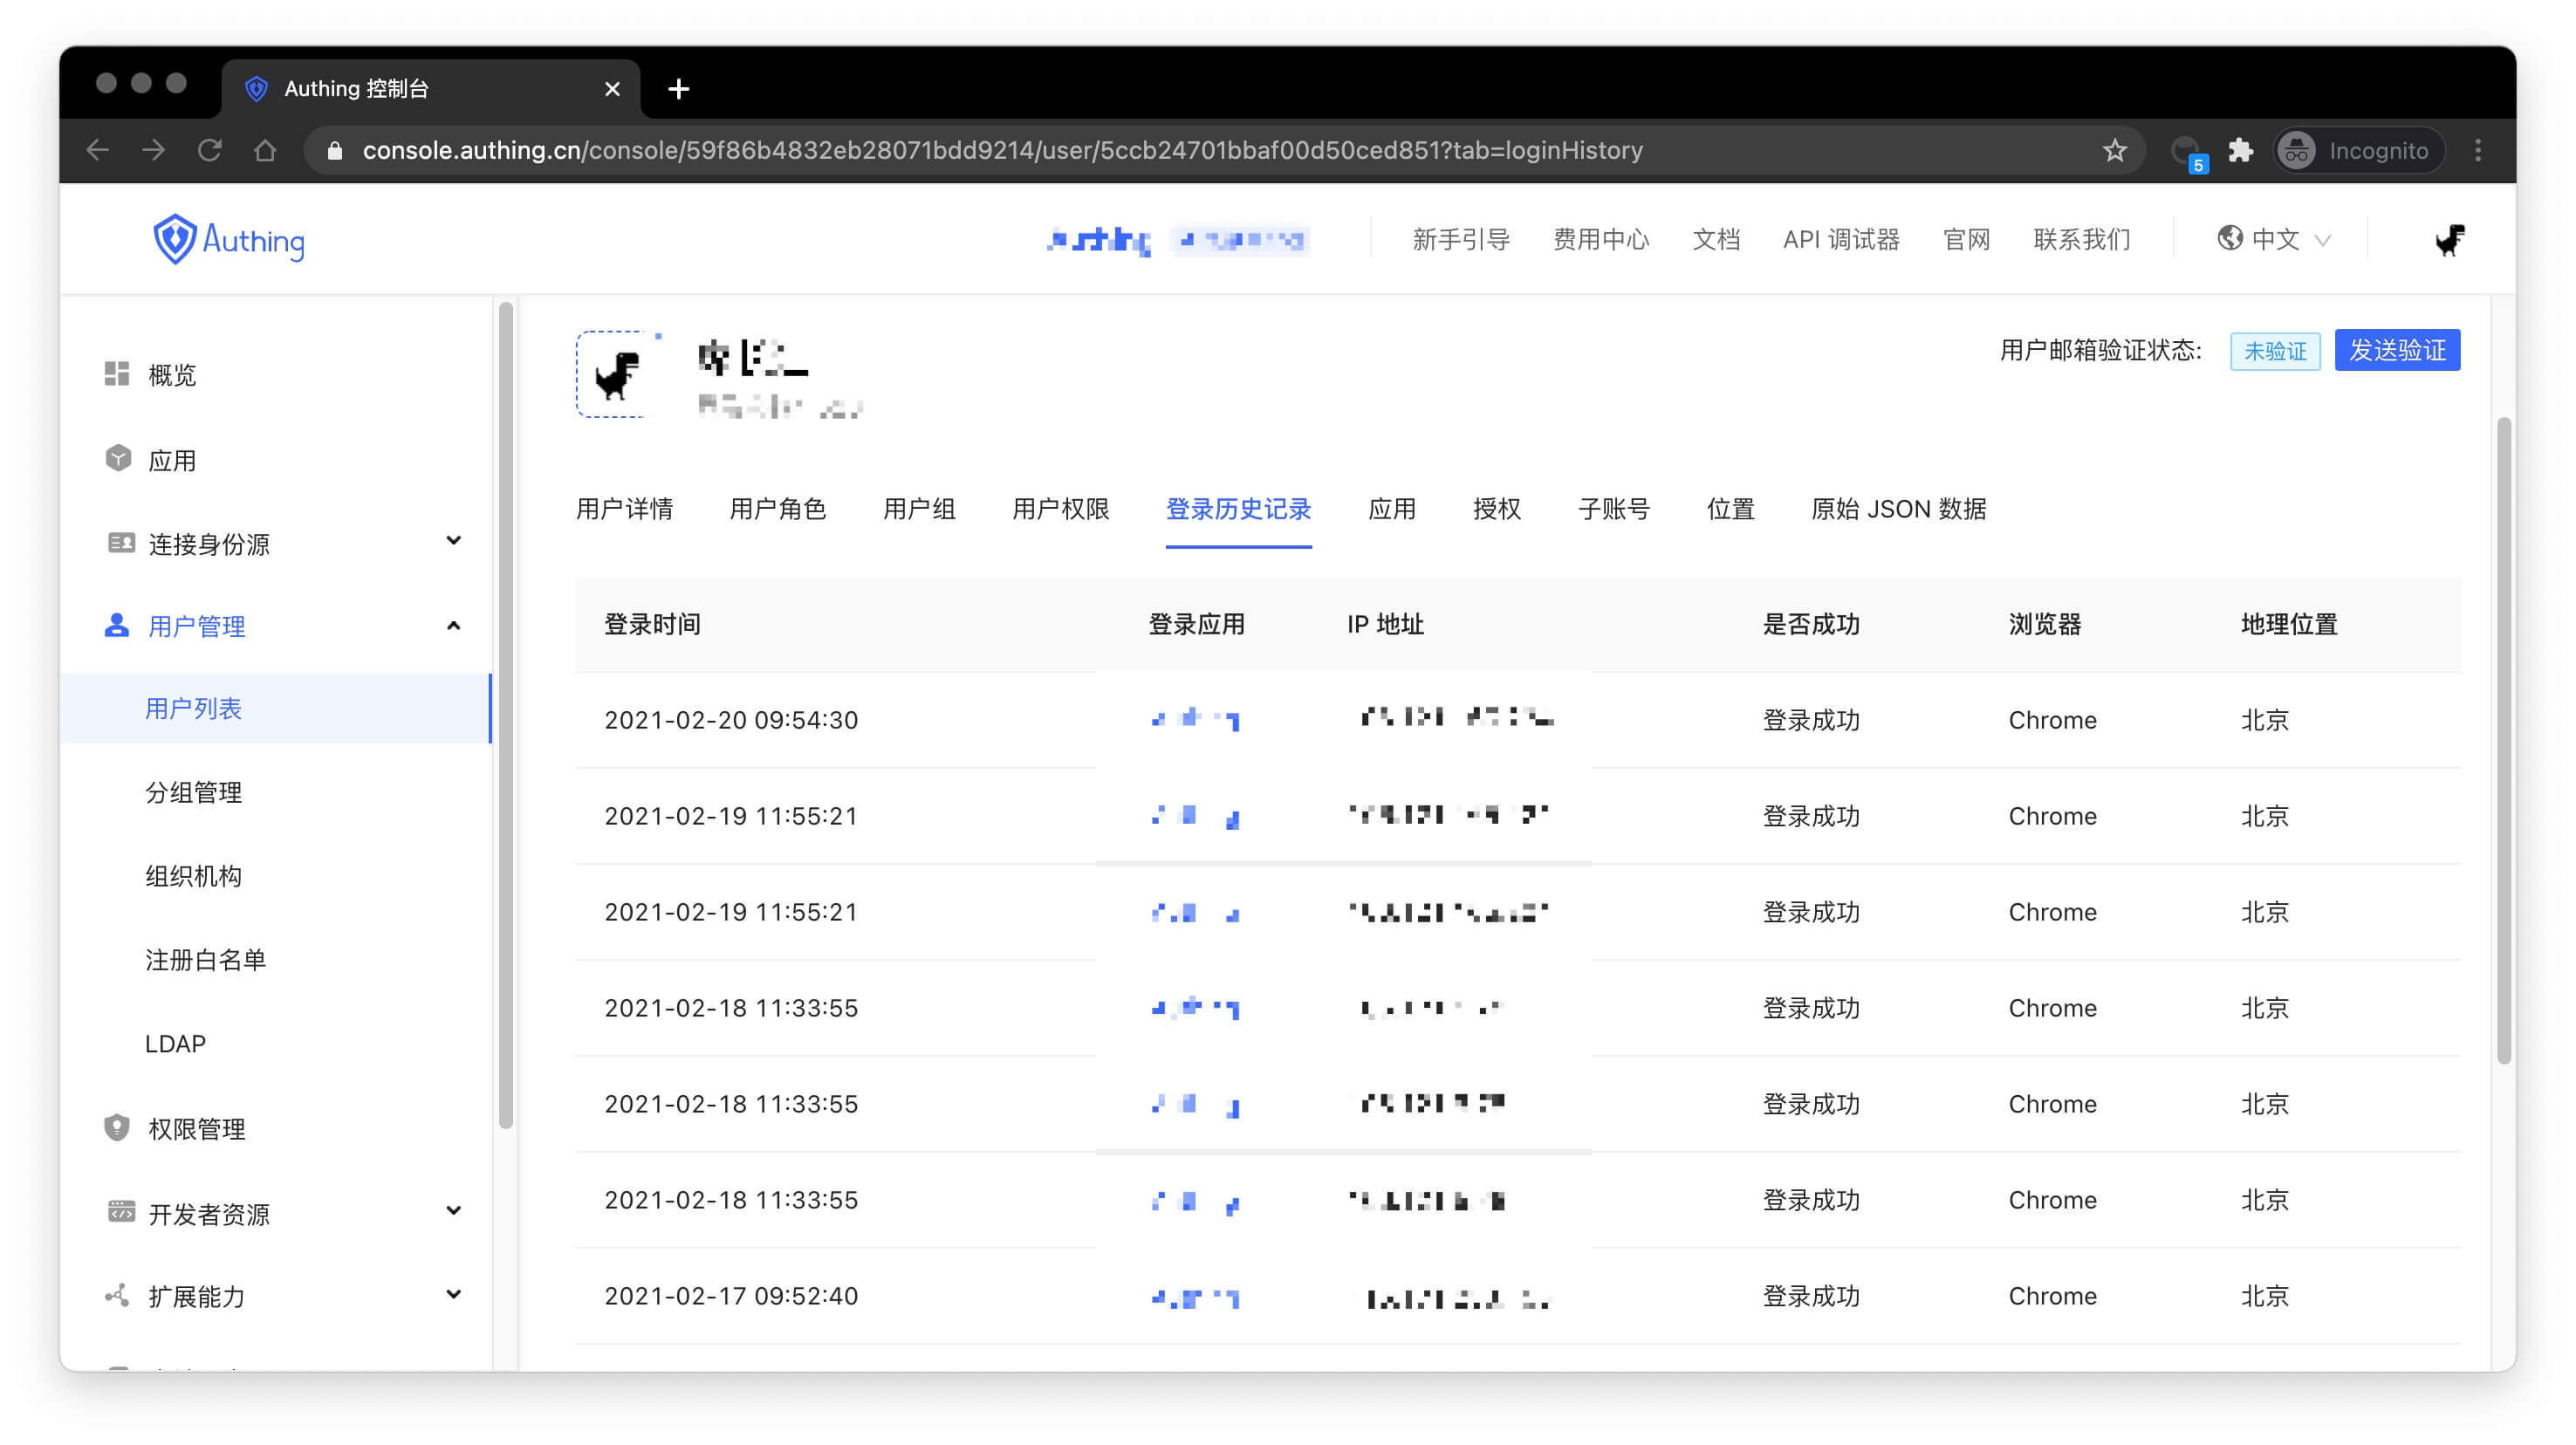Bookmark this page with star icon
The height and width of the screenshot is (1445, 2576).
[x=2114, y=150]
